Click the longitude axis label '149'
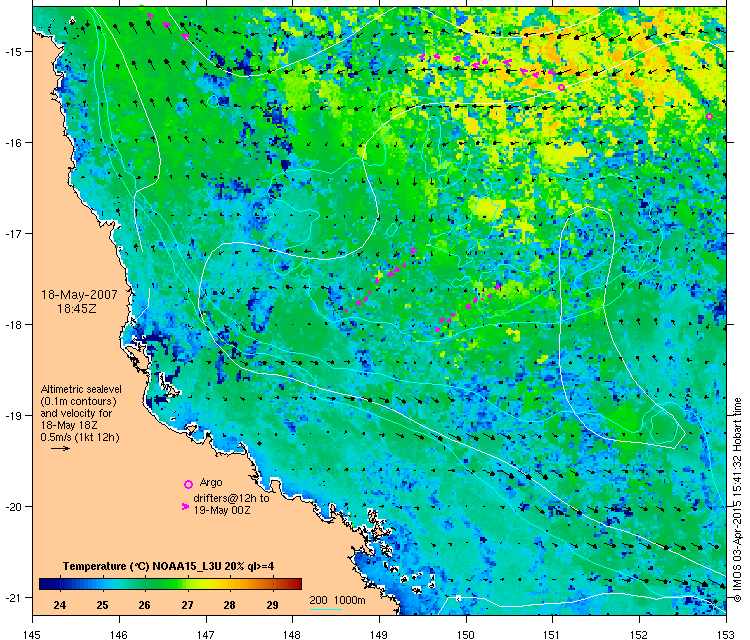The image size is (750, 640). (x=379, y=635)
